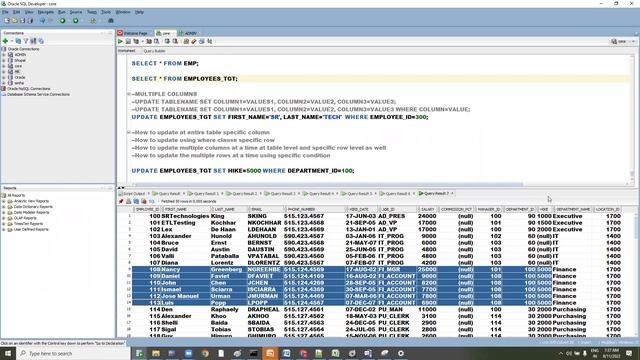Viewport: 640px width, 360px height.
Task: Click the Debug green icon in main toolbar
Action: tap(76, 20)
